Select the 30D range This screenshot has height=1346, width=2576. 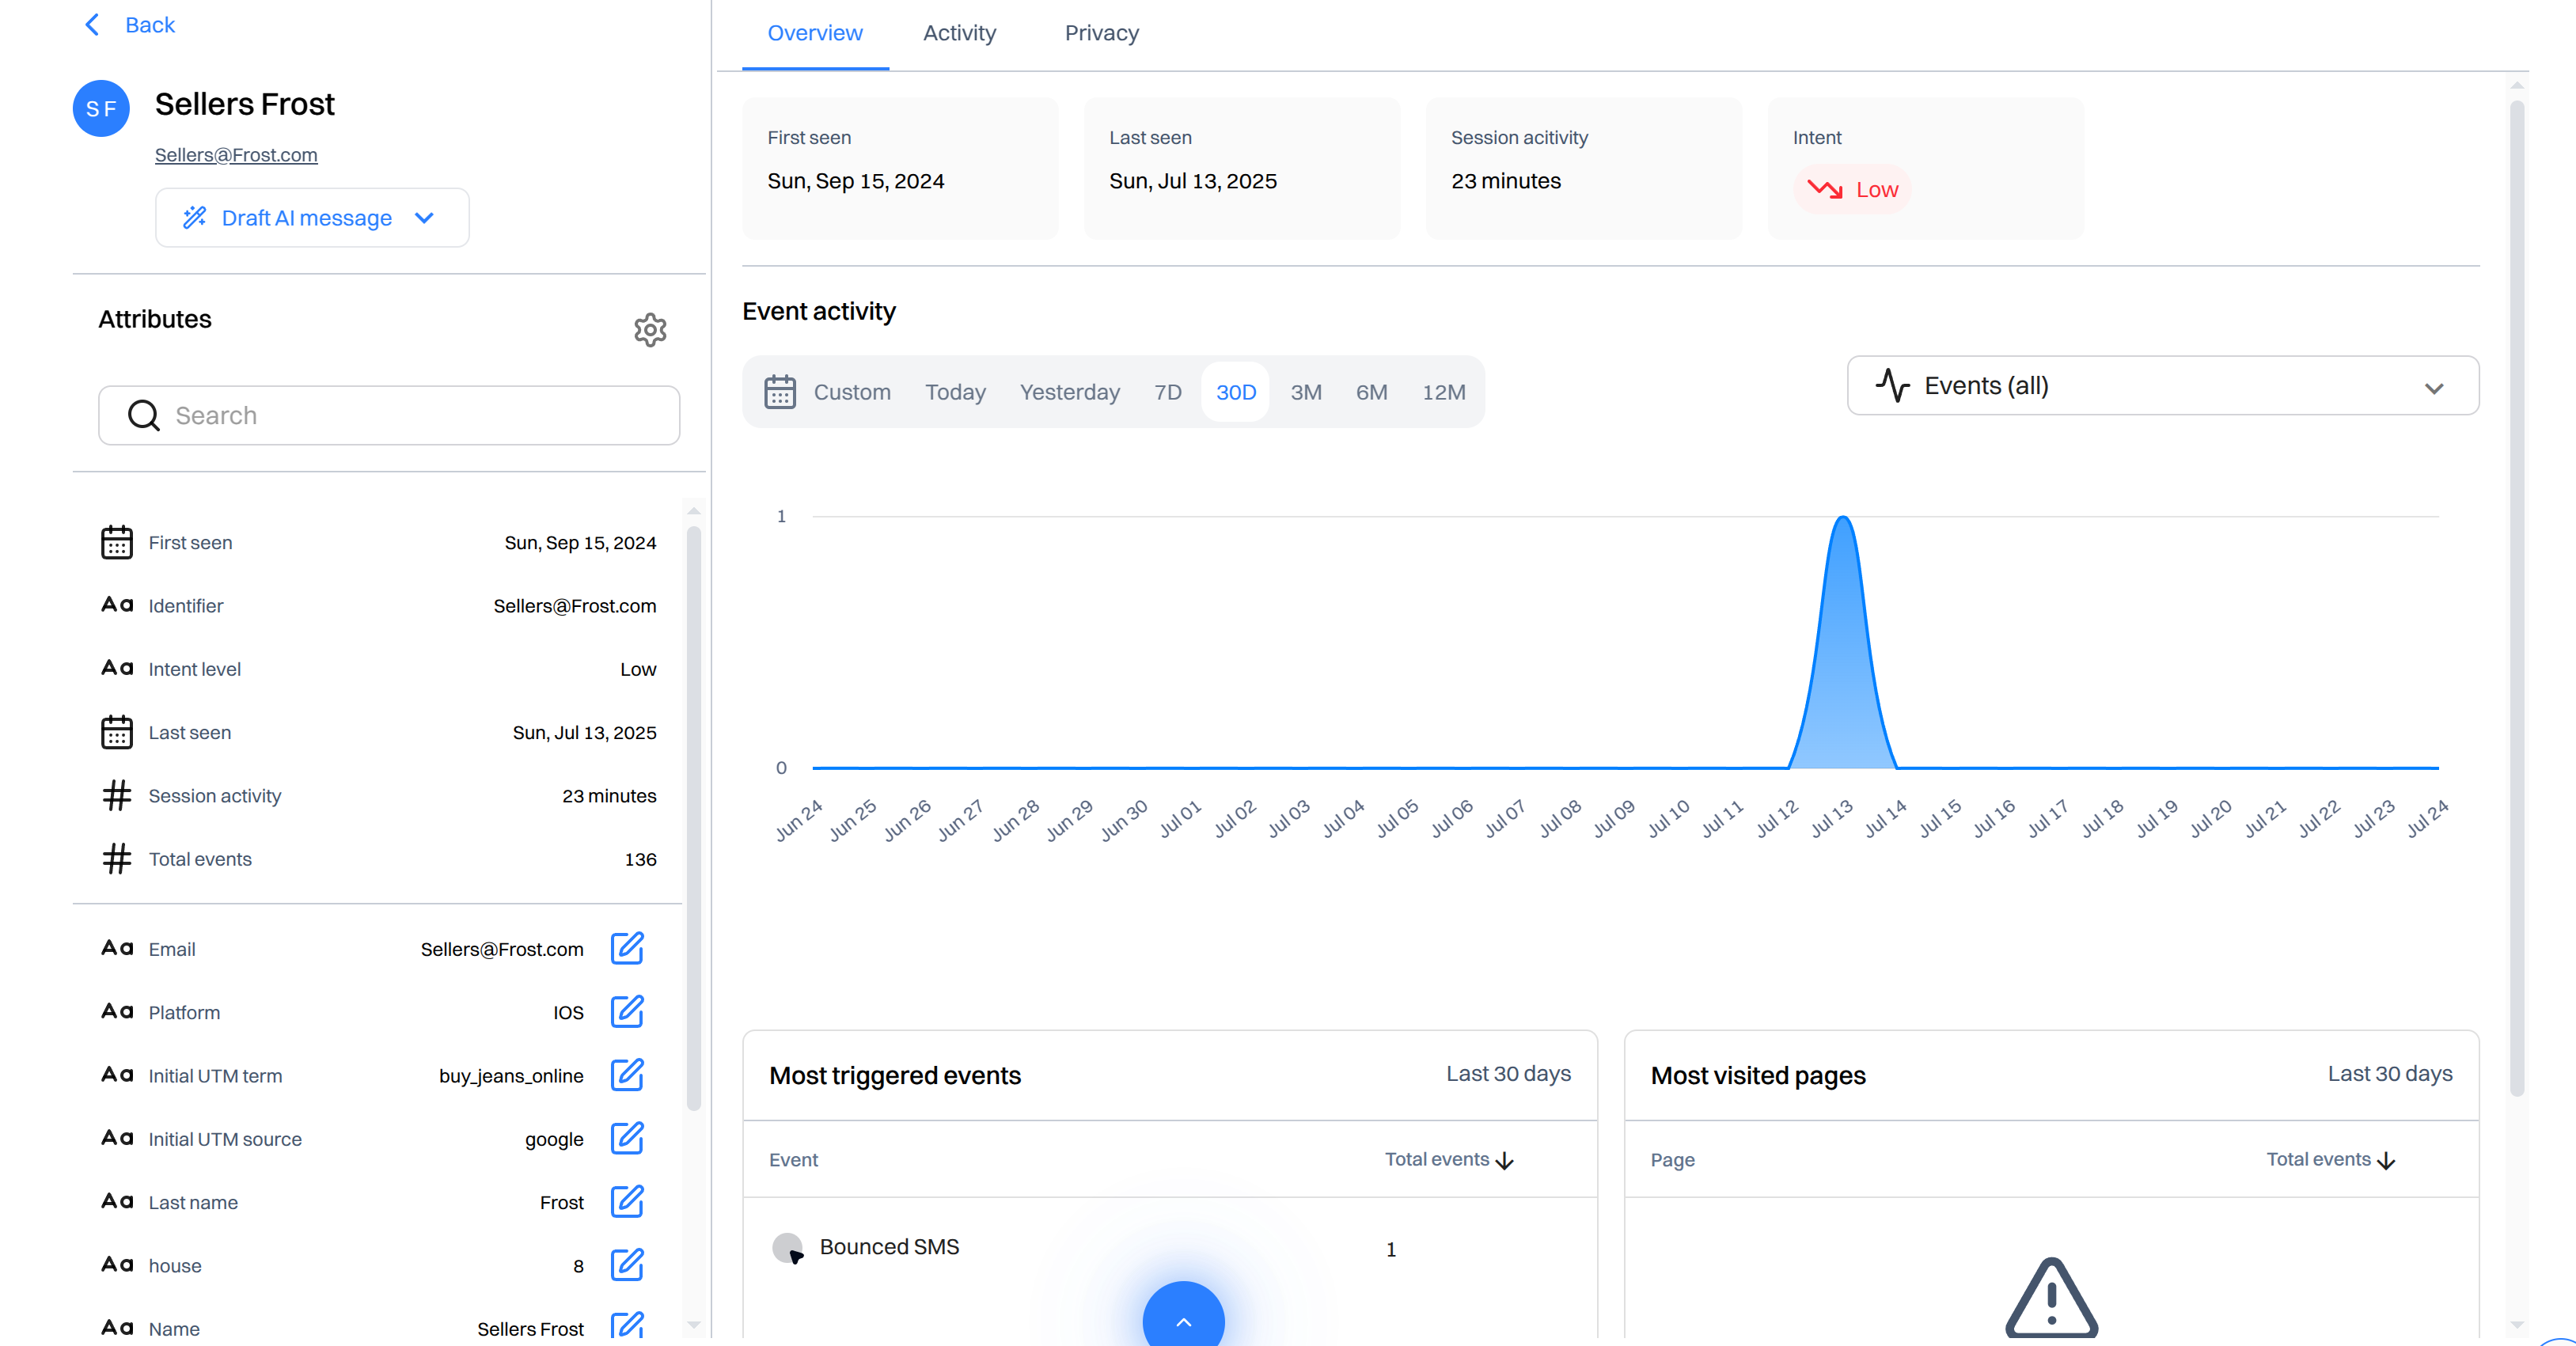(x=1236, y=392)
